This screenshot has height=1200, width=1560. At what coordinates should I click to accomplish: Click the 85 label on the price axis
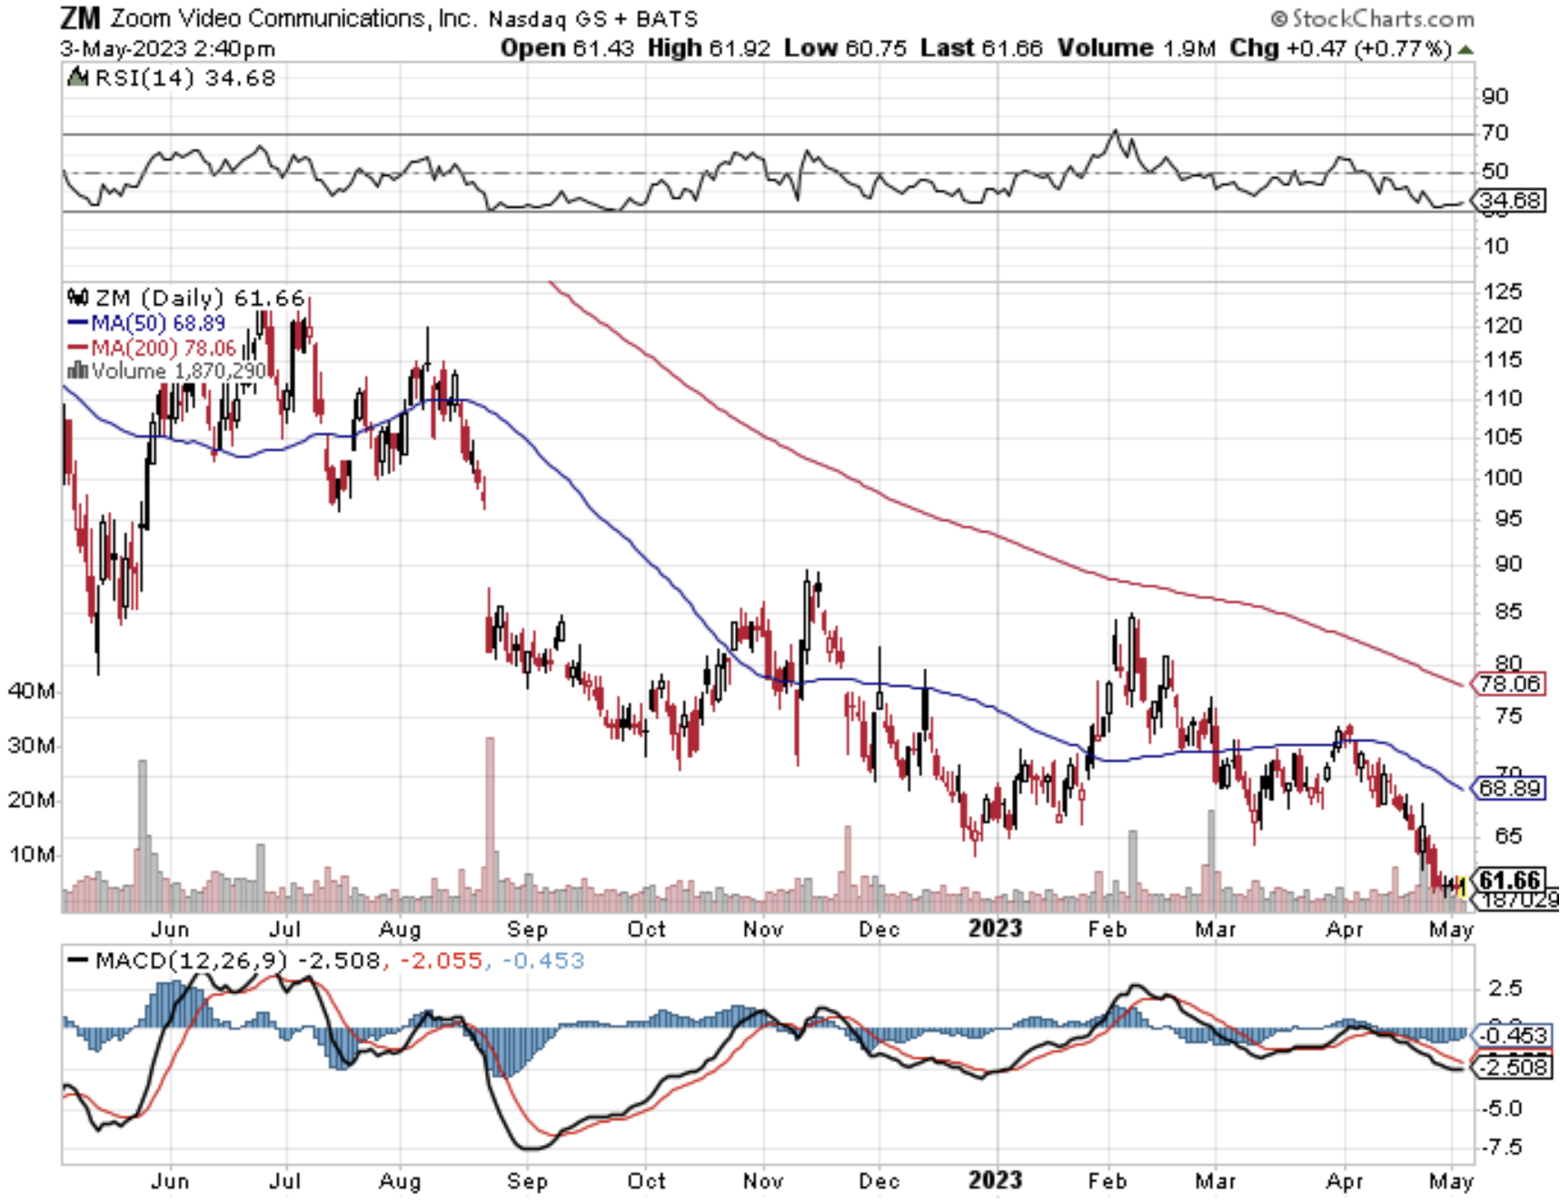tap(1508, 611)
